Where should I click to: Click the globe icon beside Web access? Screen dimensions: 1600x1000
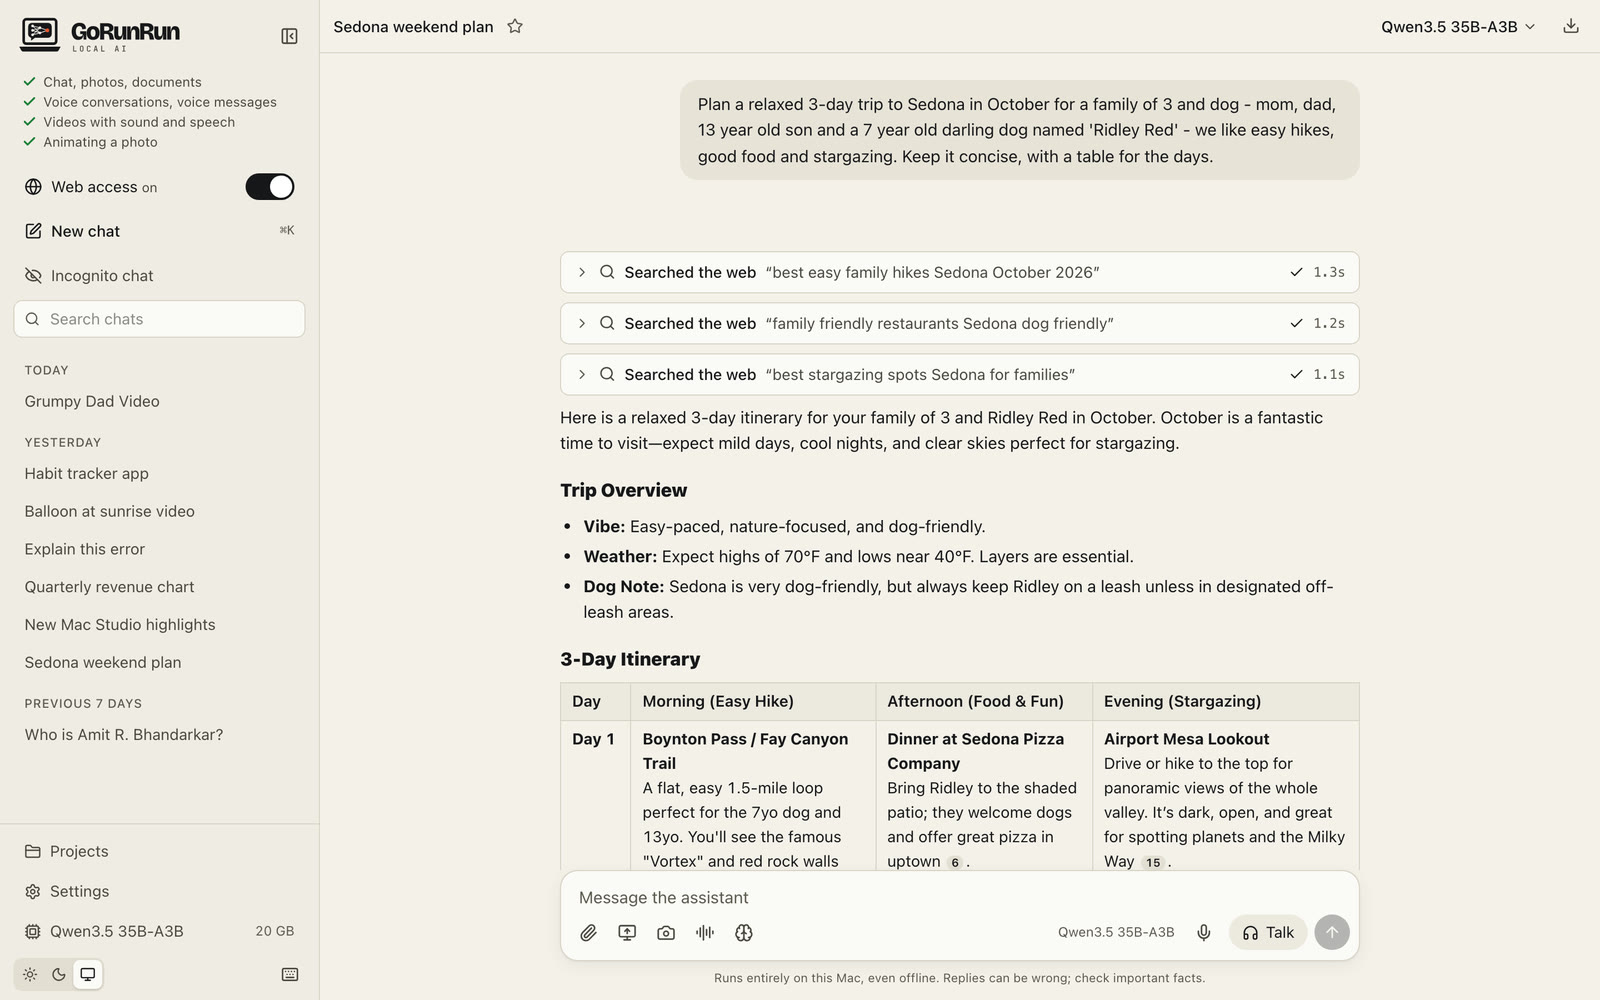coord(33,187)
